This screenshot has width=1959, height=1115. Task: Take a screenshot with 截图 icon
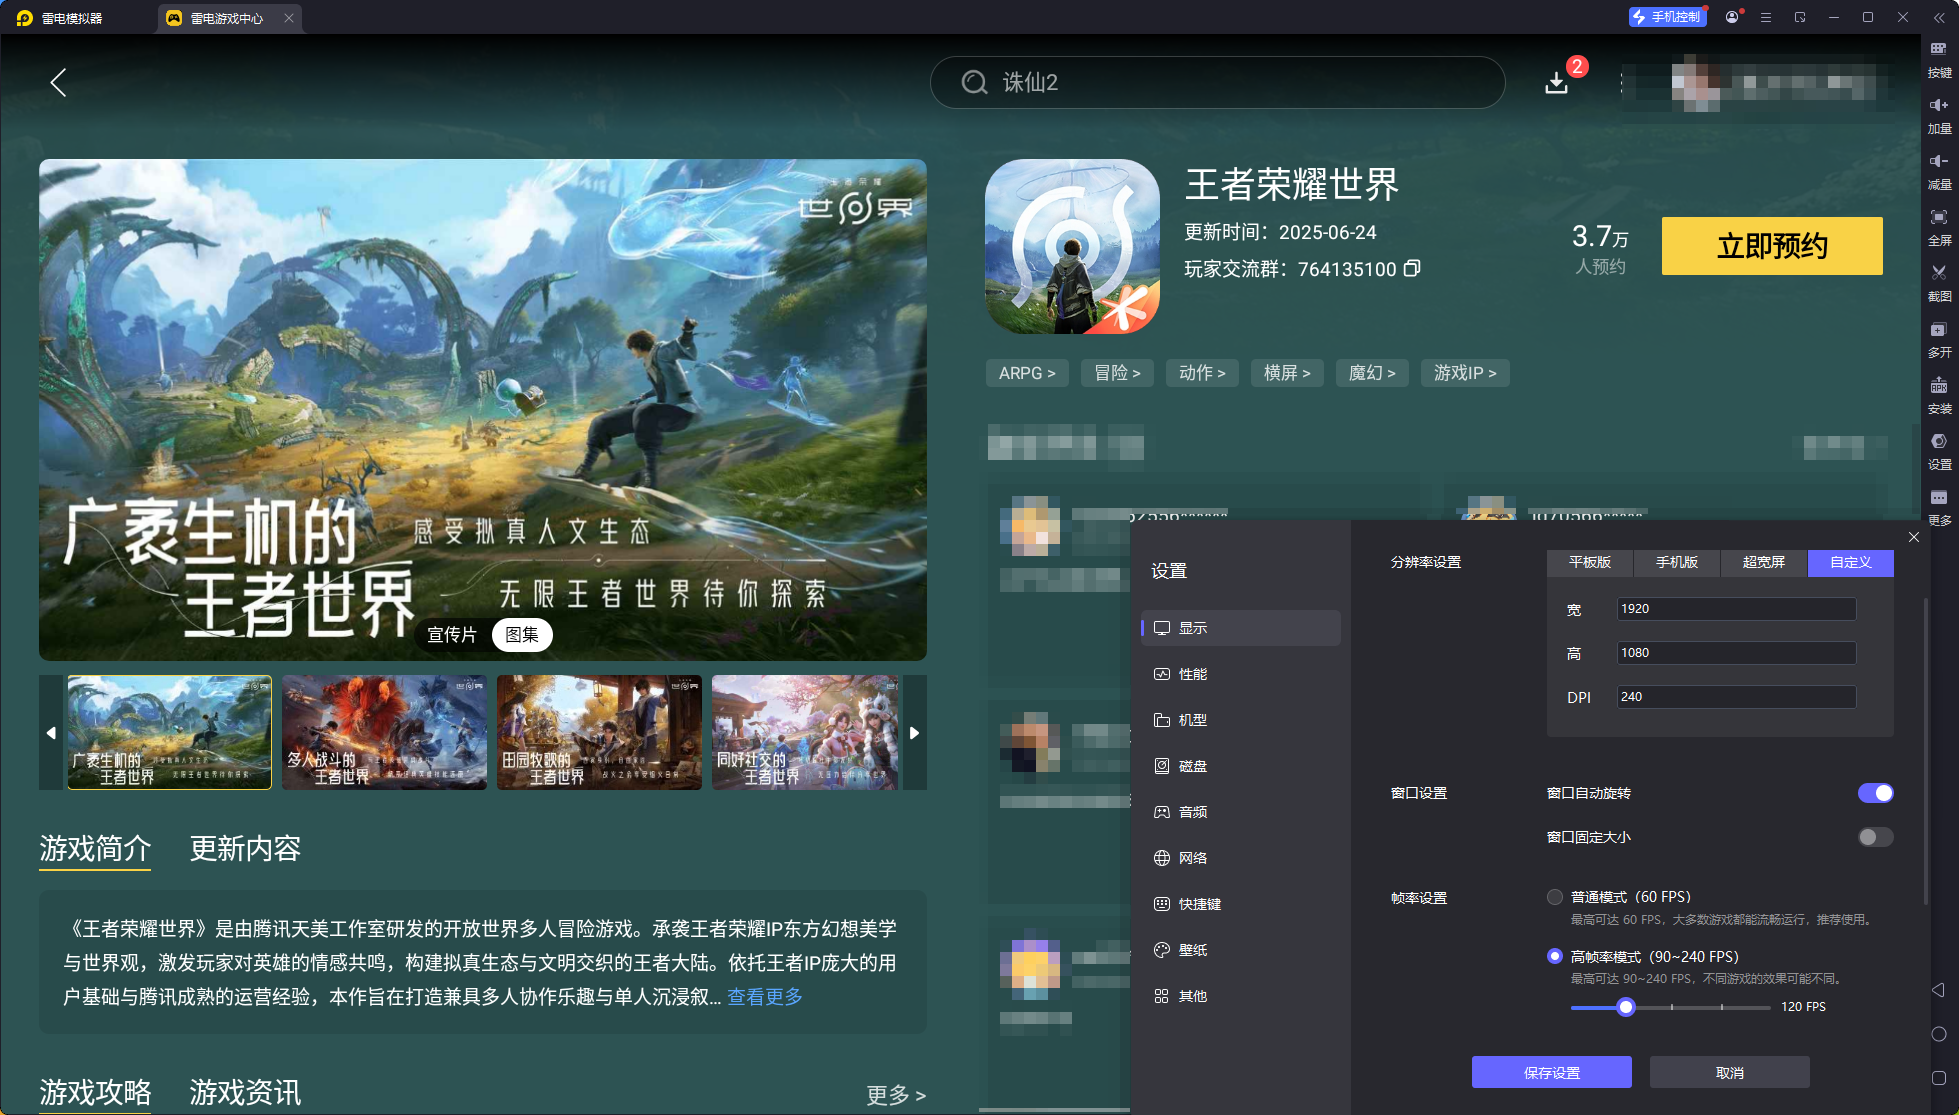[1939, 283]
